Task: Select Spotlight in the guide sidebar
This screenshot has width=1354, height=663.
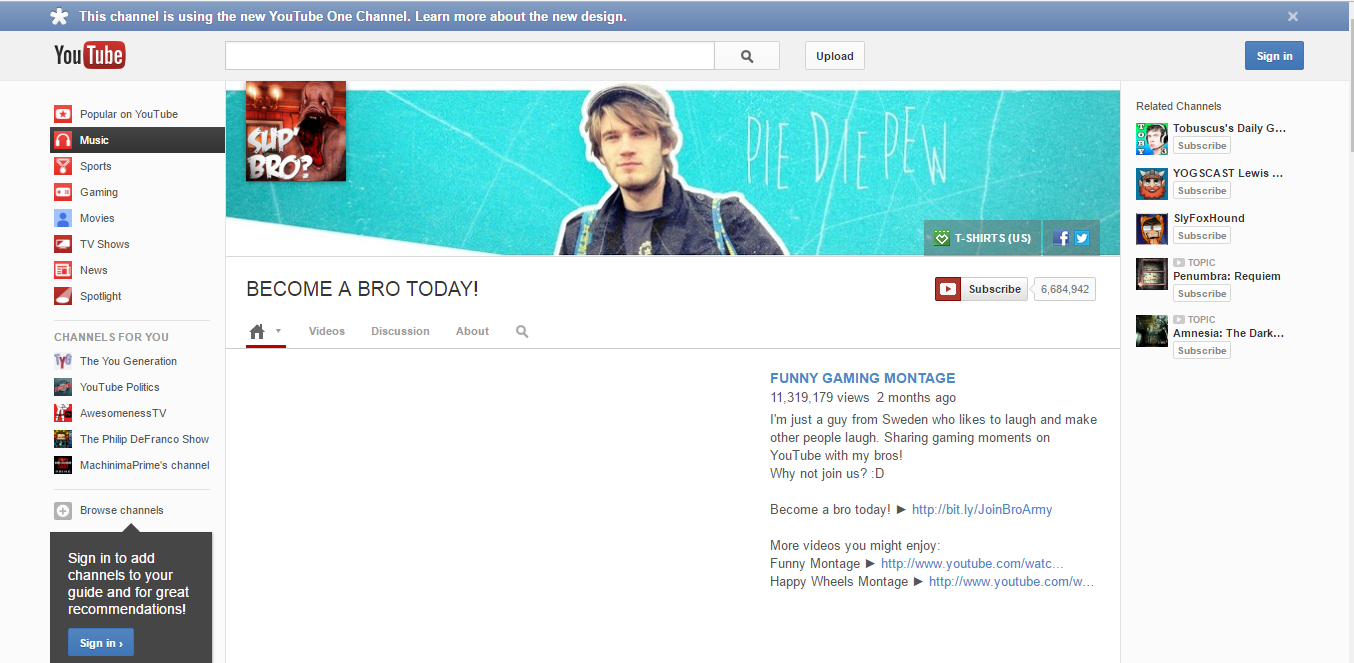Action: coord(138,296)
